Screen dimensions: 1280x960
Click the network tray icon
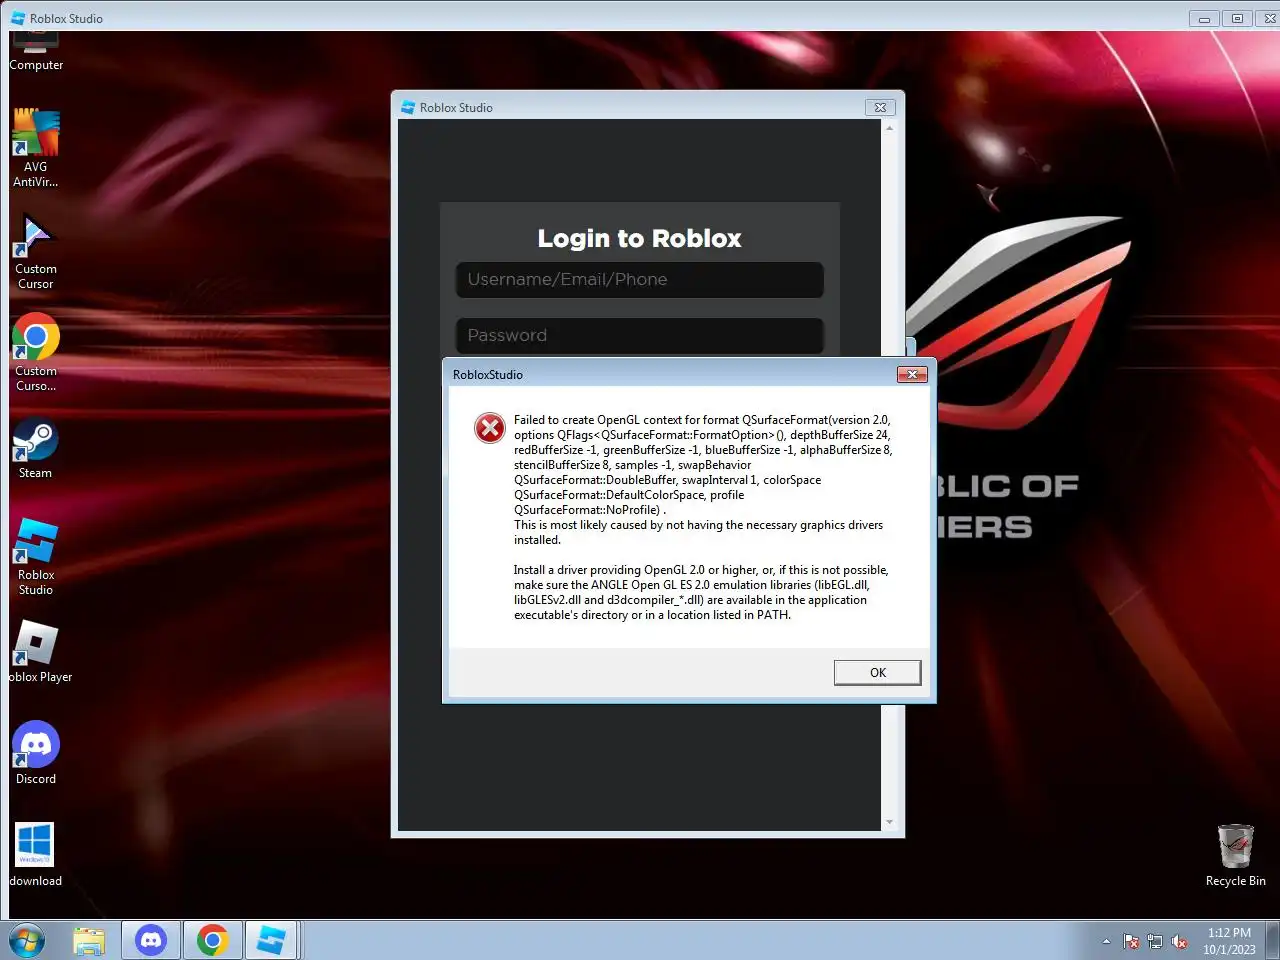[1155, 941]
